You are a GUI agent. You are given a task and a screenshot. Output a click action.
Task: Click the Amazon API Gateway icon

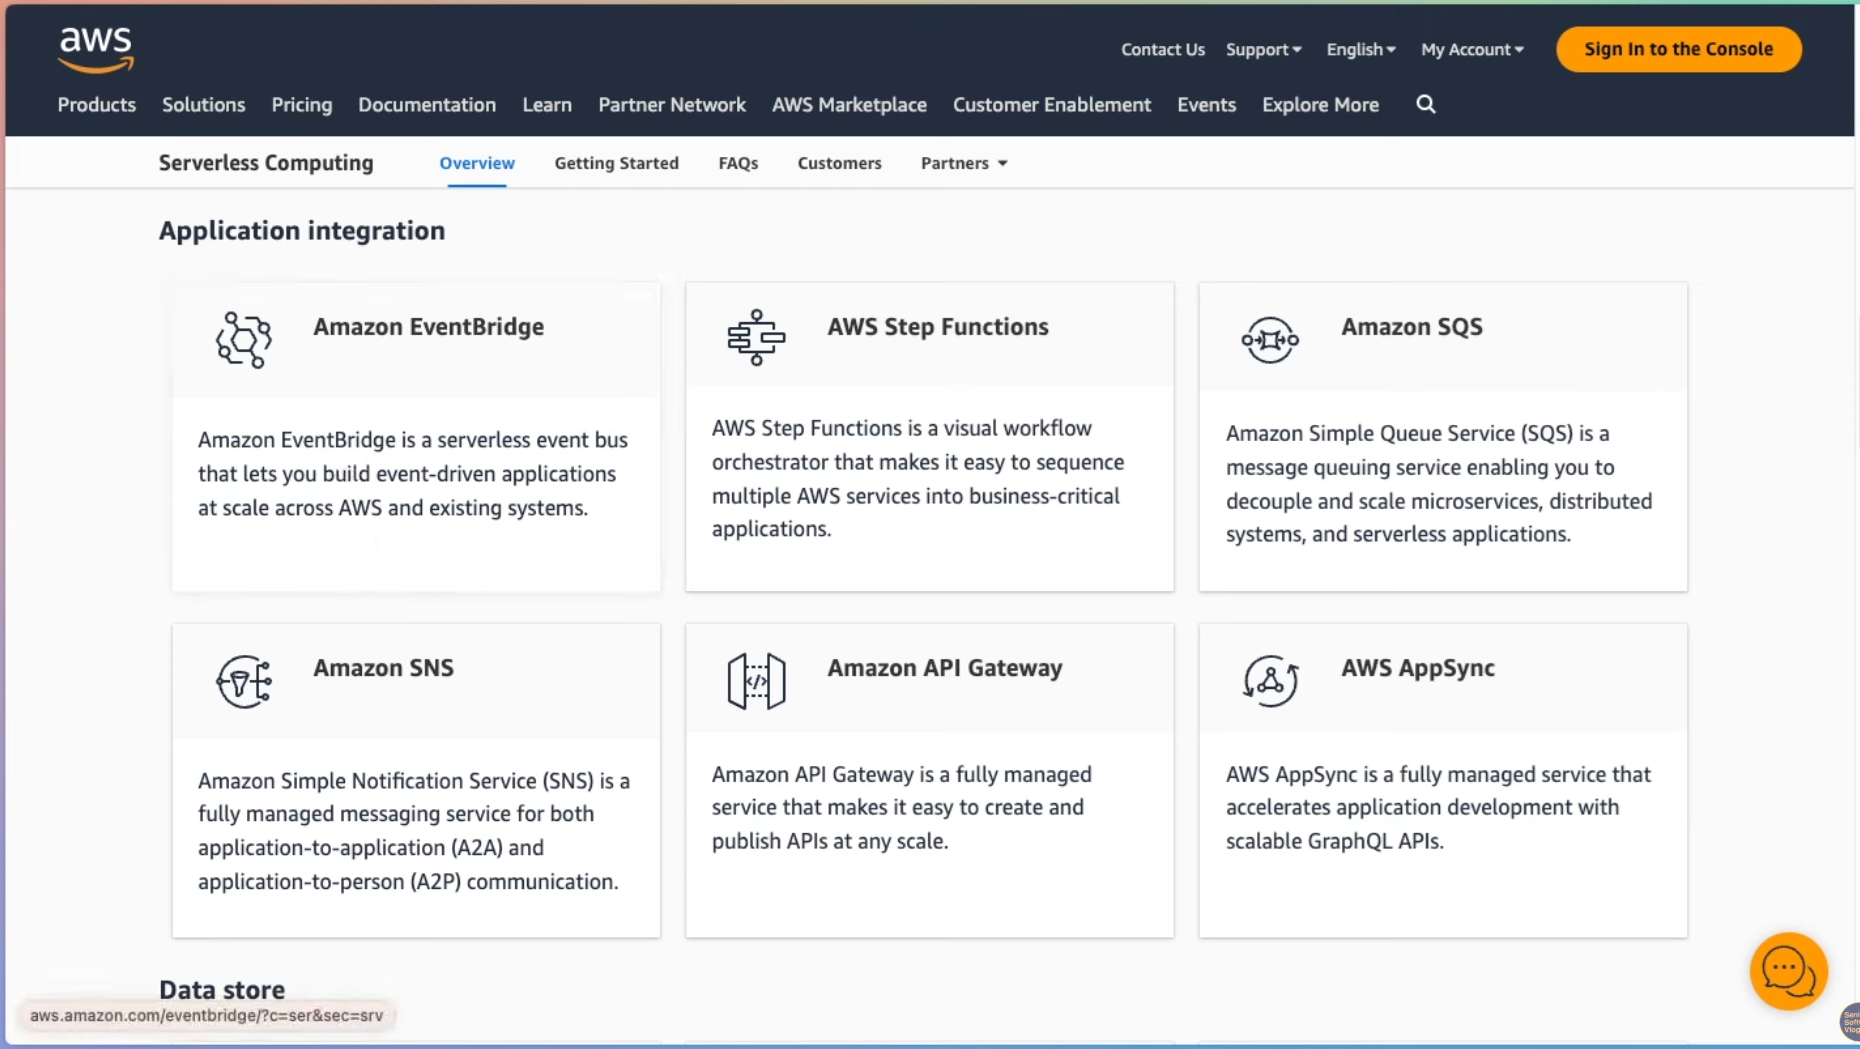[x=756, y=681]
